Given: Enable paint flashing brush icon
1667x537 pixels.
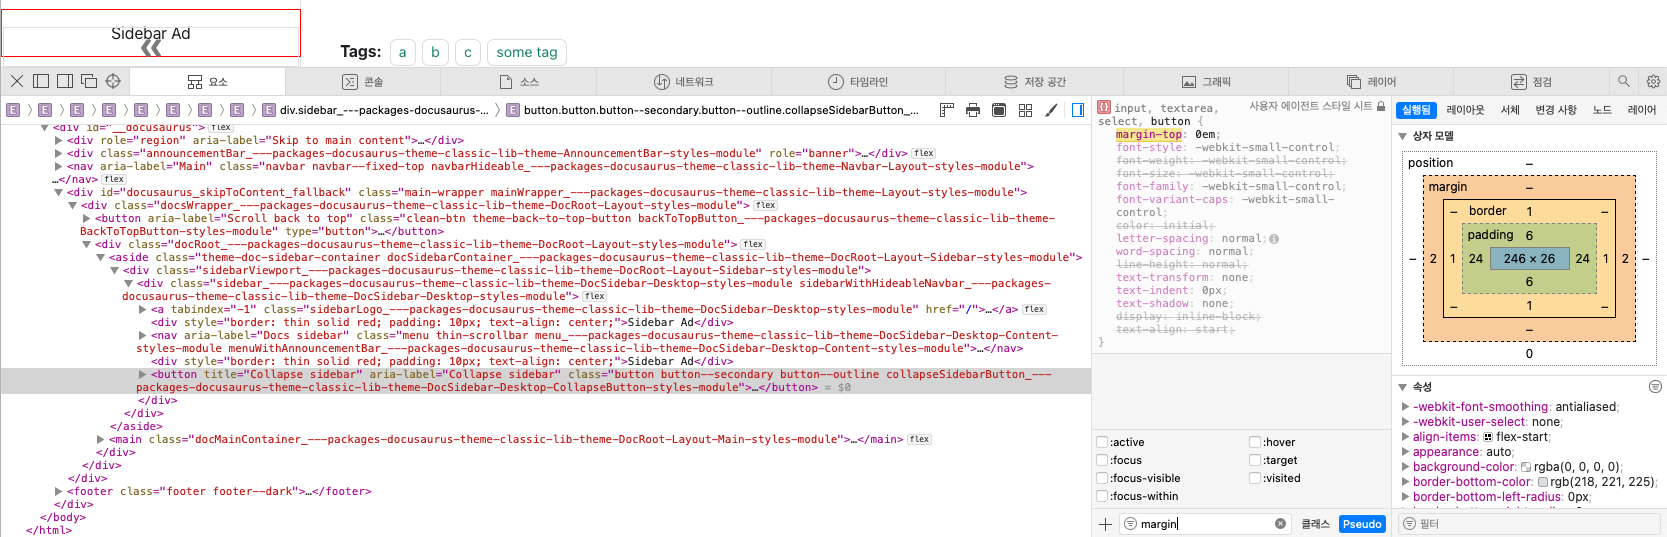Looking at the screenshot, I should [x=1051, y=110].
